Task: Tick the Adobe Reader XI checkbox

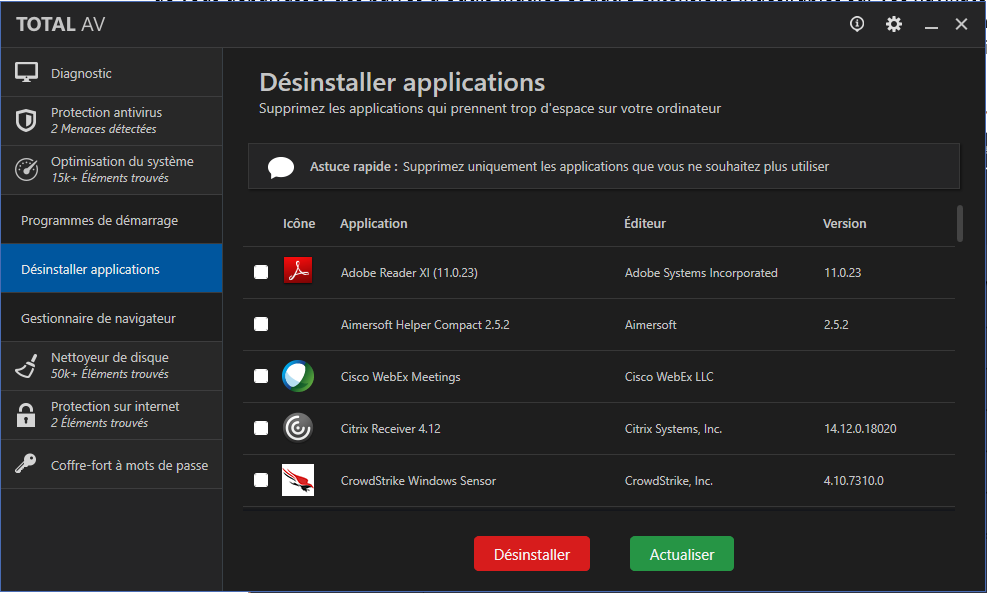Action: tap(261, 272)
